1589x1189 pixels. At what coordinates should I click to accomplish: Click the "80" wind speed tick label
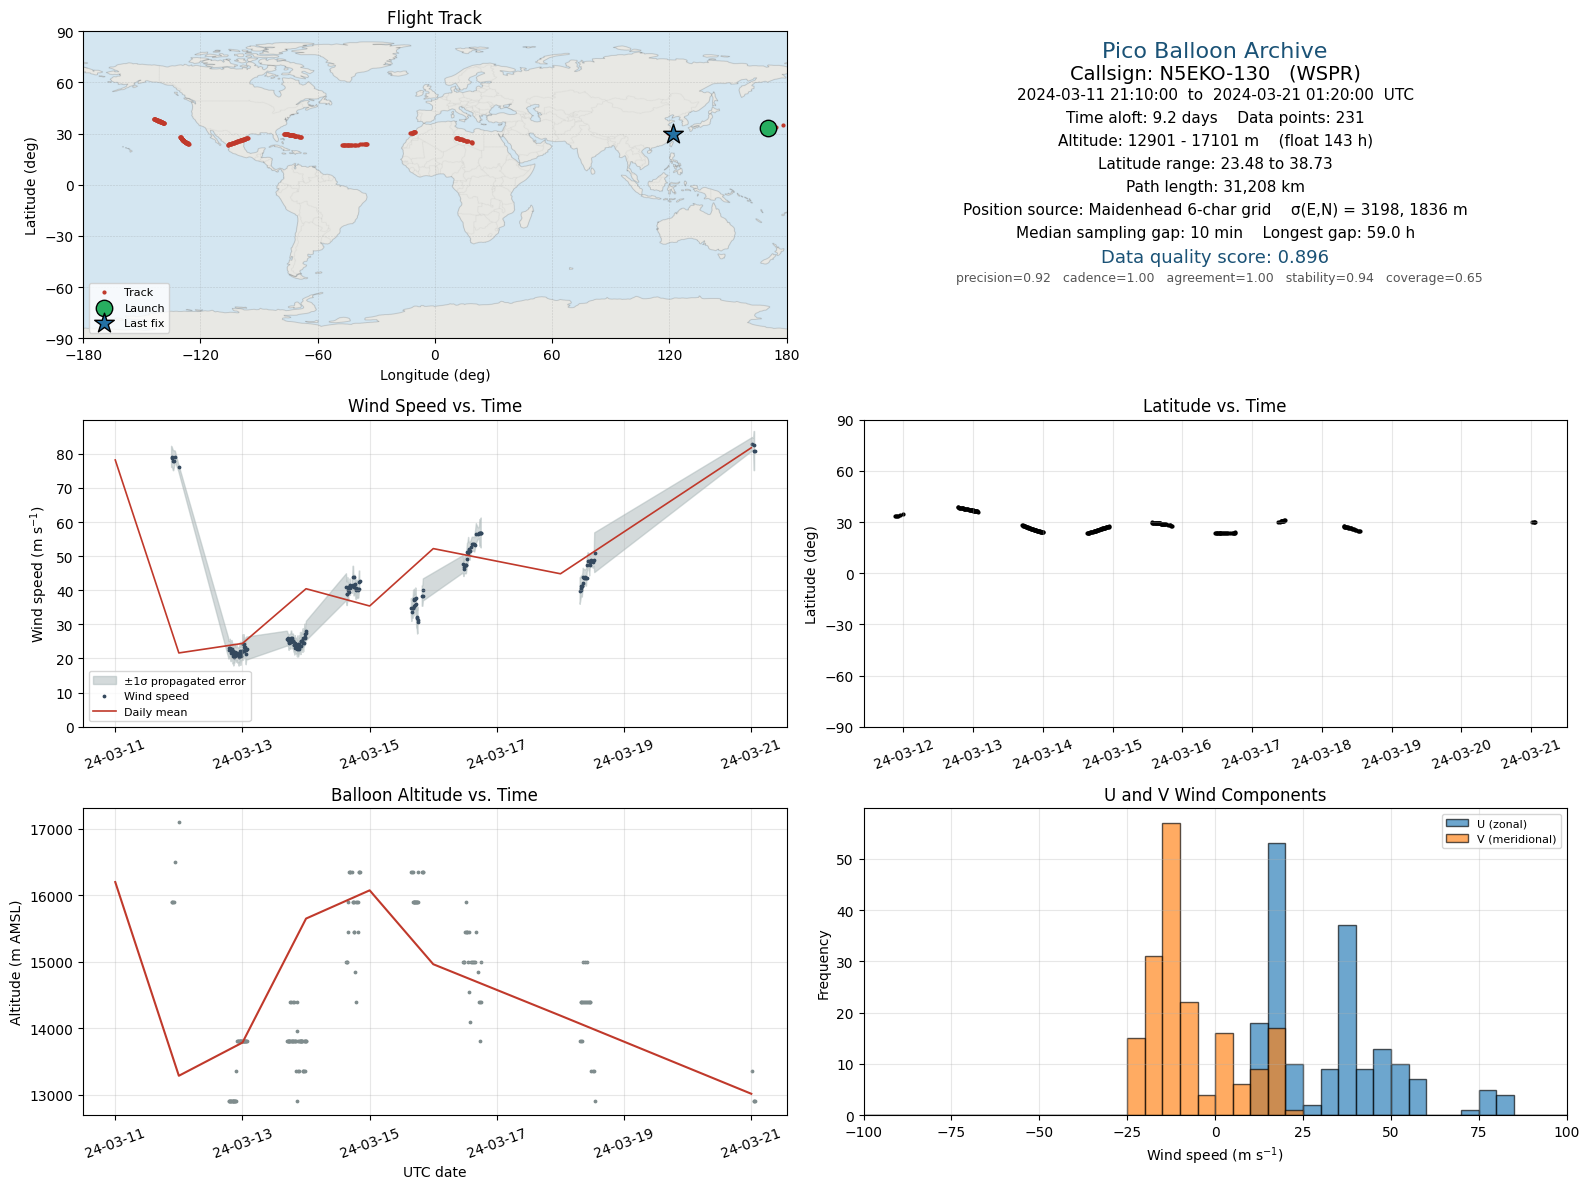pos(65,455)
